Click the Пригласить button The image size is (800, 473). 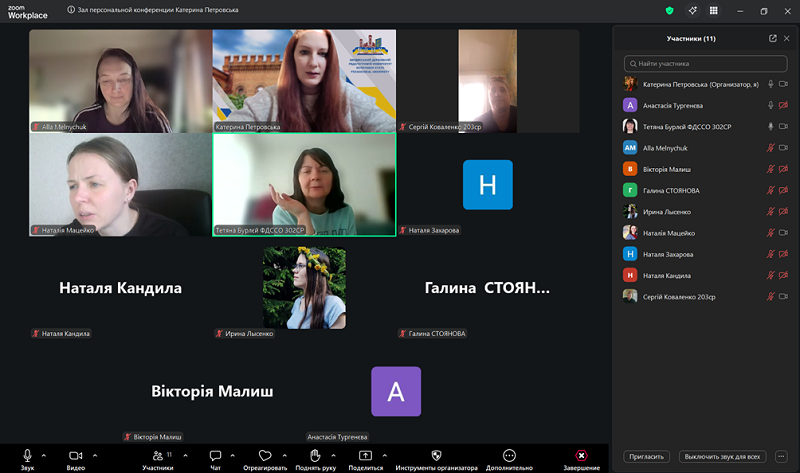[645, 456]
